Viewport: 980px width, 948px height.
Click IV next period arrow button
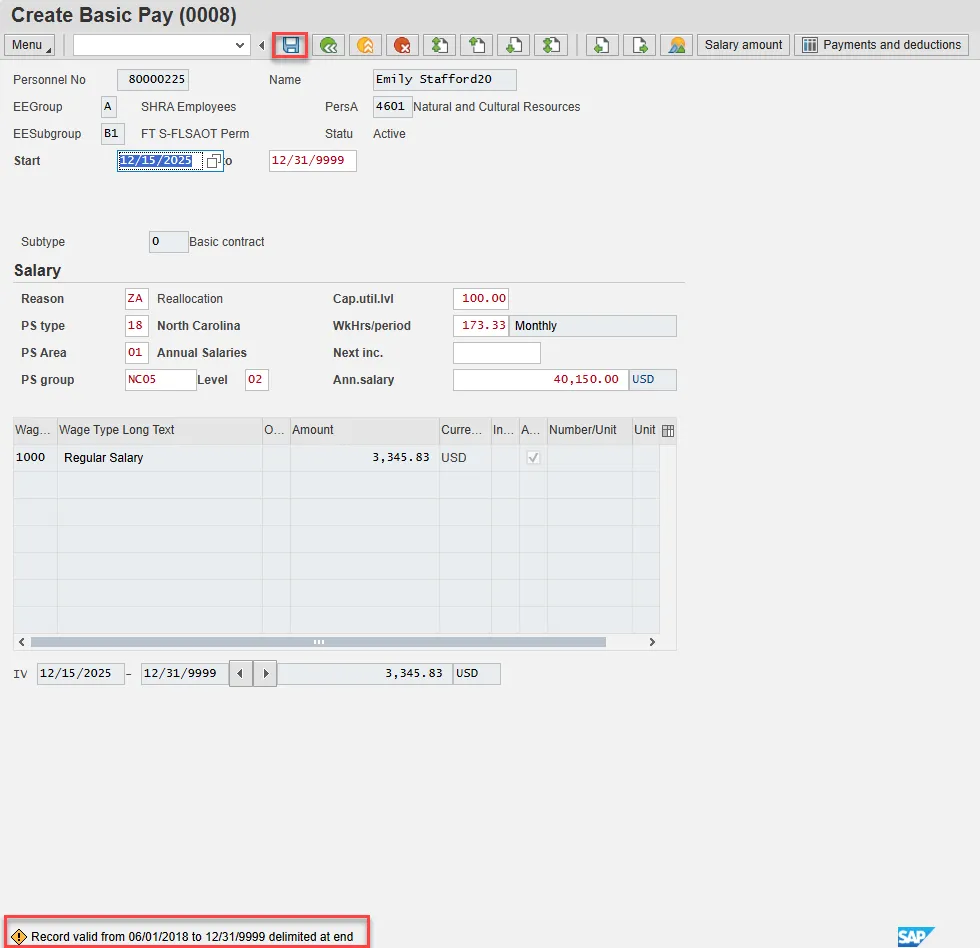coord(265,674)
